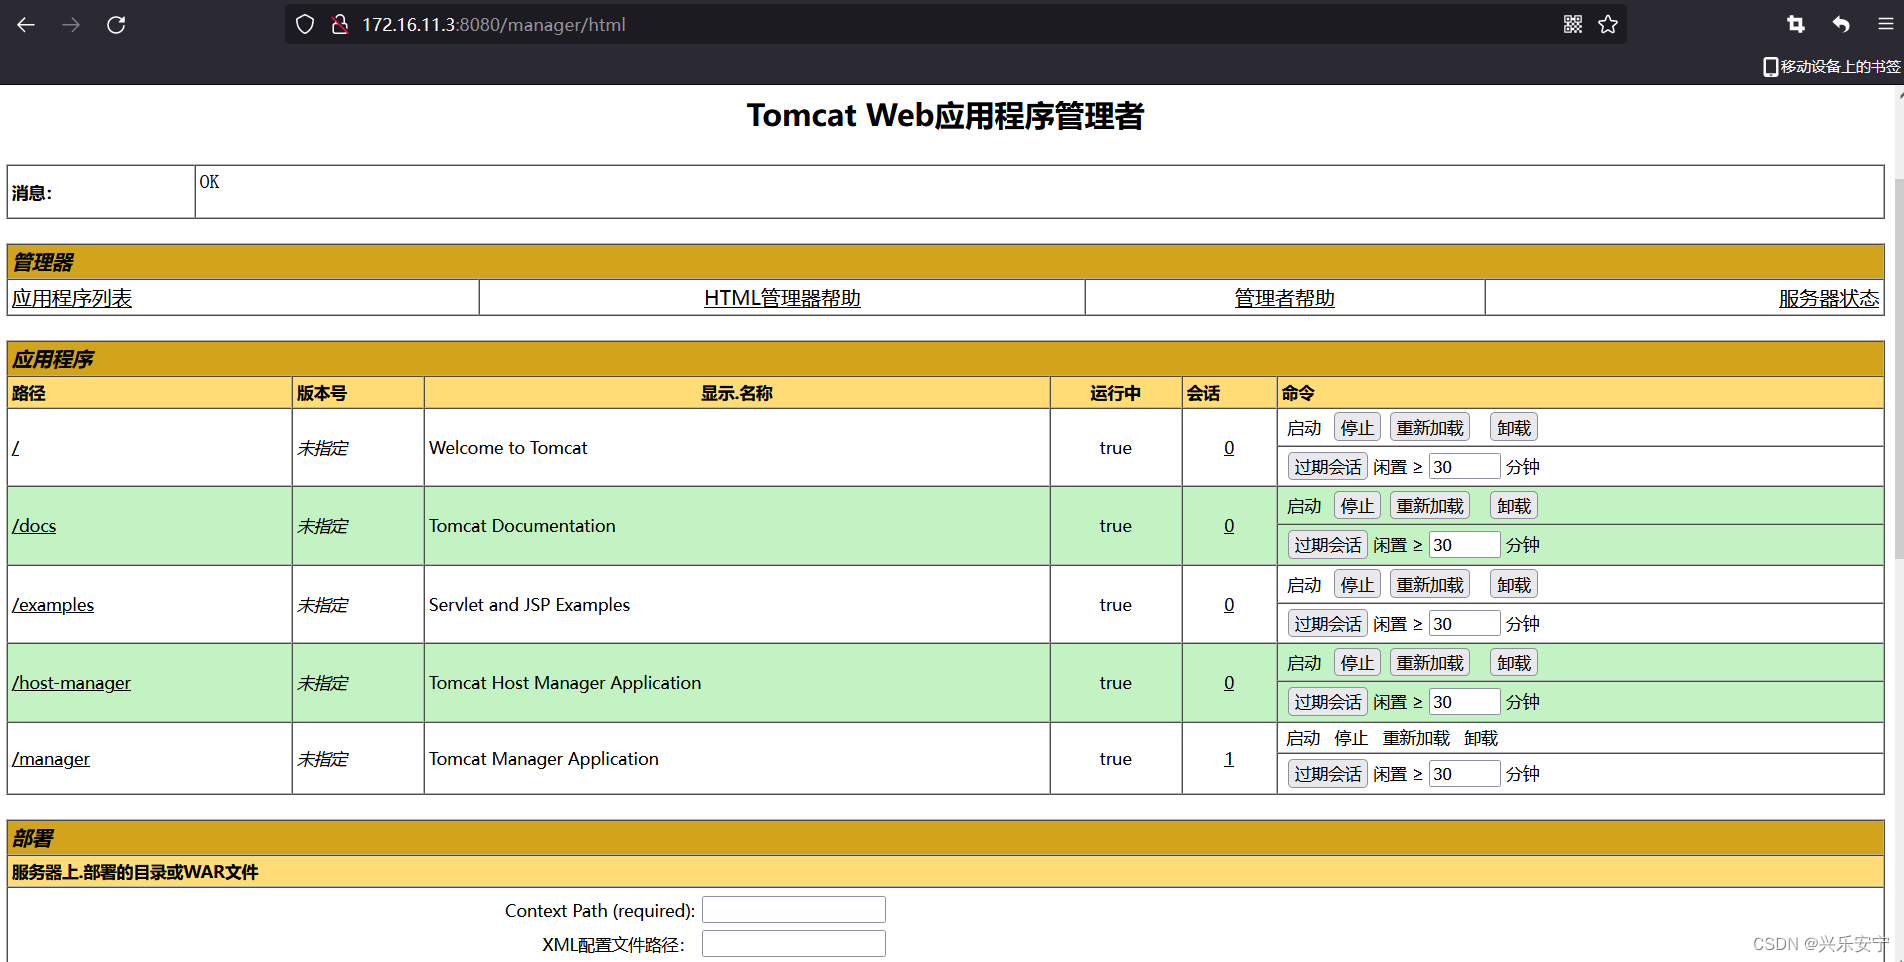Click the idle minutes field in the /manager row
Screen dimensions: 1904x962
[x=1464, y=774]
